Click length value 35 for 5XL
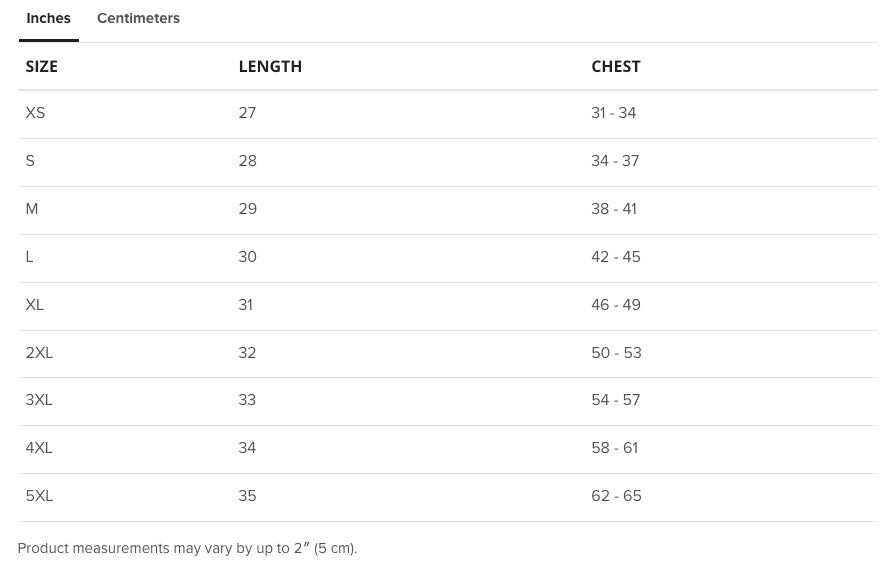The height and width of the screenshot is (567, 896). (247, 496)
